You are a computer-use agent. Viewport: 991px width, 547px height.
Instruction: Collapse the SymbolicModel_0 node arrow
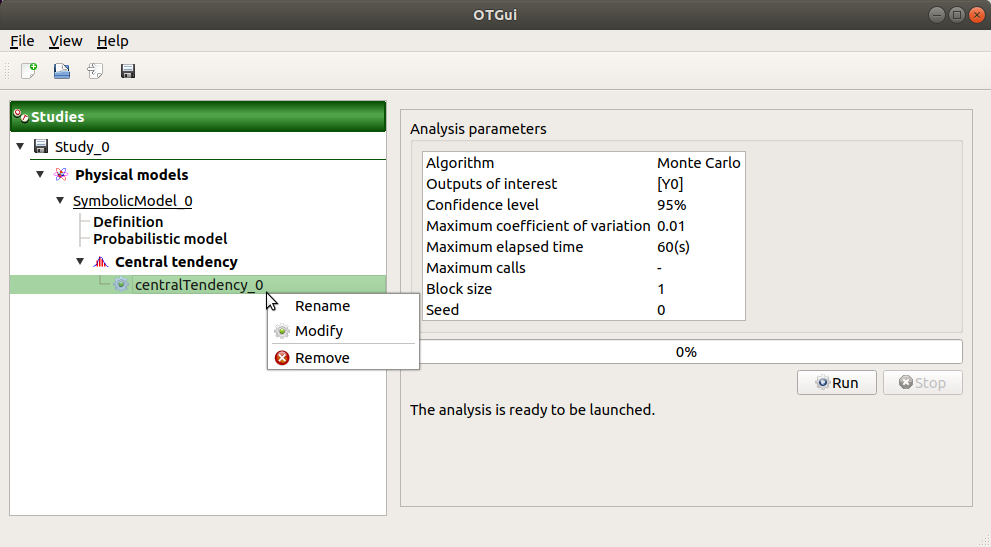point(60,201)
